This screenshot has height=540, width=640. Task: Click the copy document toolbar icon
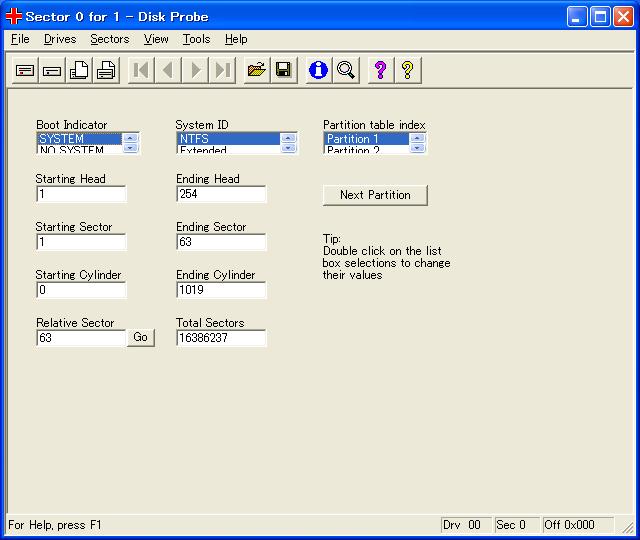pos(79,70)
